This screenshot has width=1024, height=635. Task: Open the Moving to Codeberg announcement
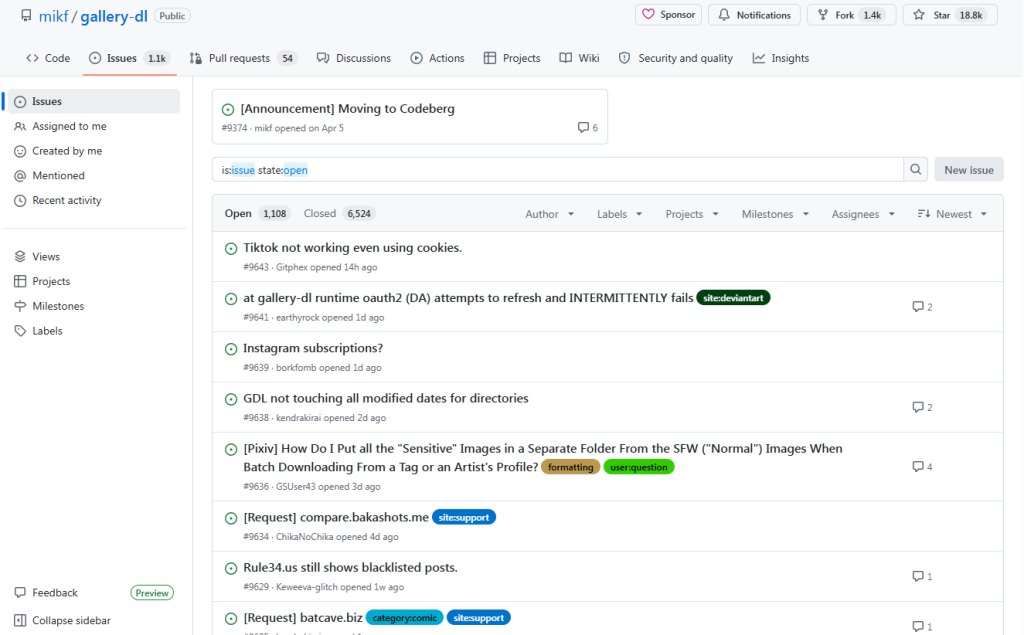coord(347,108)
